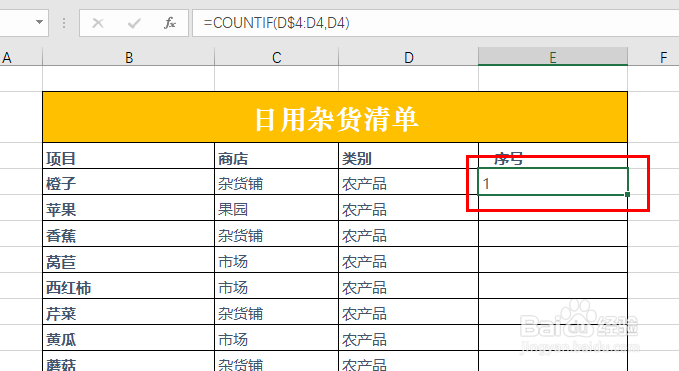The image size is (679, 371).
Task: Click the formula bar containing COUNTIF formula
Action: point(435,23)
